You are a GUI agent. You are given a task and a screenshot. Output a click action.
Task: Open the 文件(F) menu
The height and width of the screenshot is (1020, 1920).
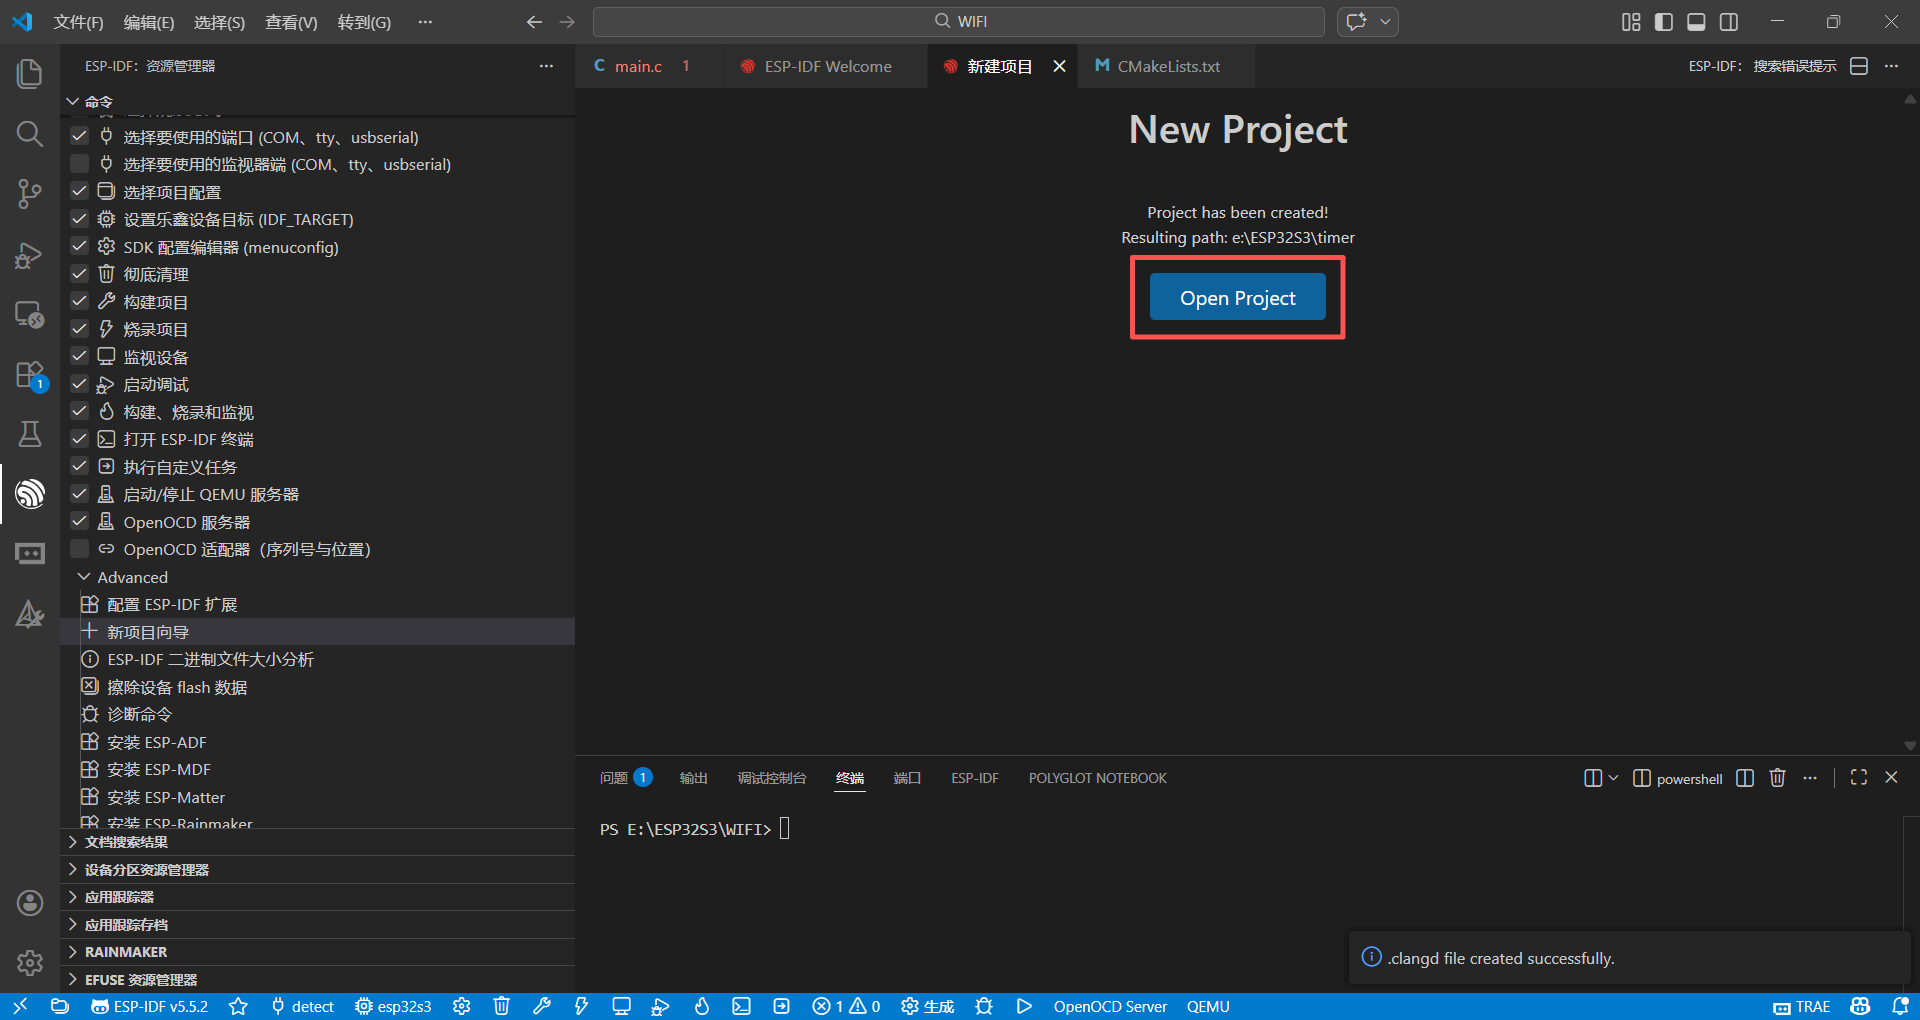click(78, 22)
